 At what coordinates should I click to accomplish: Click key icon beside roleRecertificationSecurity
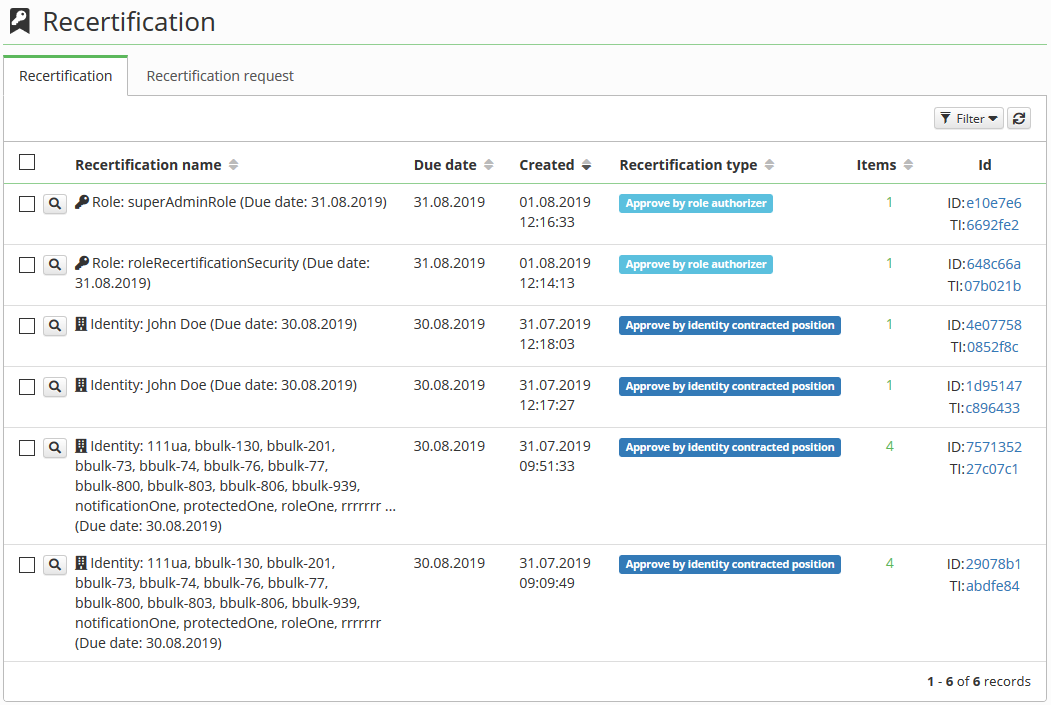[82, 263]
